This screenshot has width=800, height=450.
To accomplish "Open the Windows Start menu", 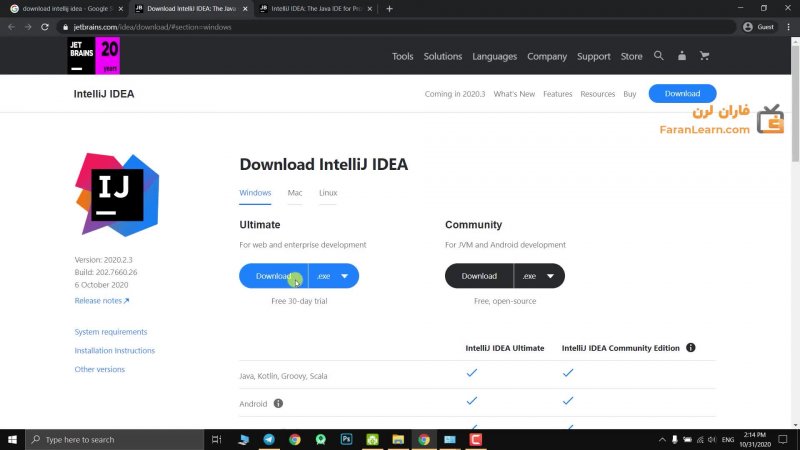I will [12, 439].
